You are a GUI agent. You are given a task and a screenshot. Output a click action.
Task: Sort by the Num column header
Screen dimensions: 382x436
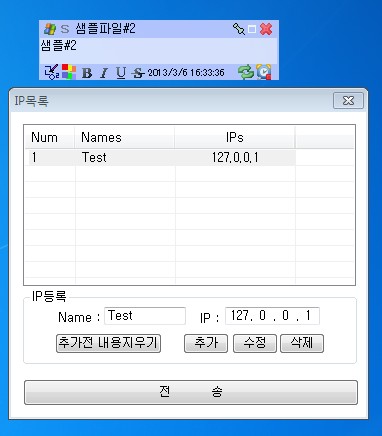coord(50,137)
